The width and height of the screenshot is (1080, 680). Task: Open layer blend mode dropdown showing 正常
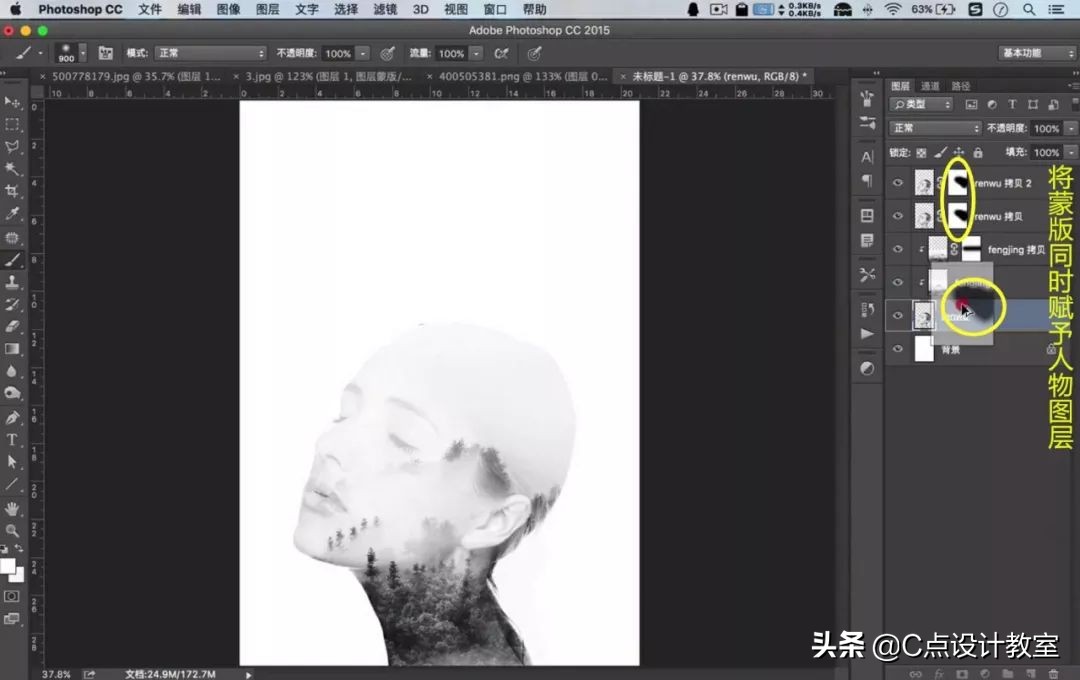pyautogui.click(x=935, y=128)
